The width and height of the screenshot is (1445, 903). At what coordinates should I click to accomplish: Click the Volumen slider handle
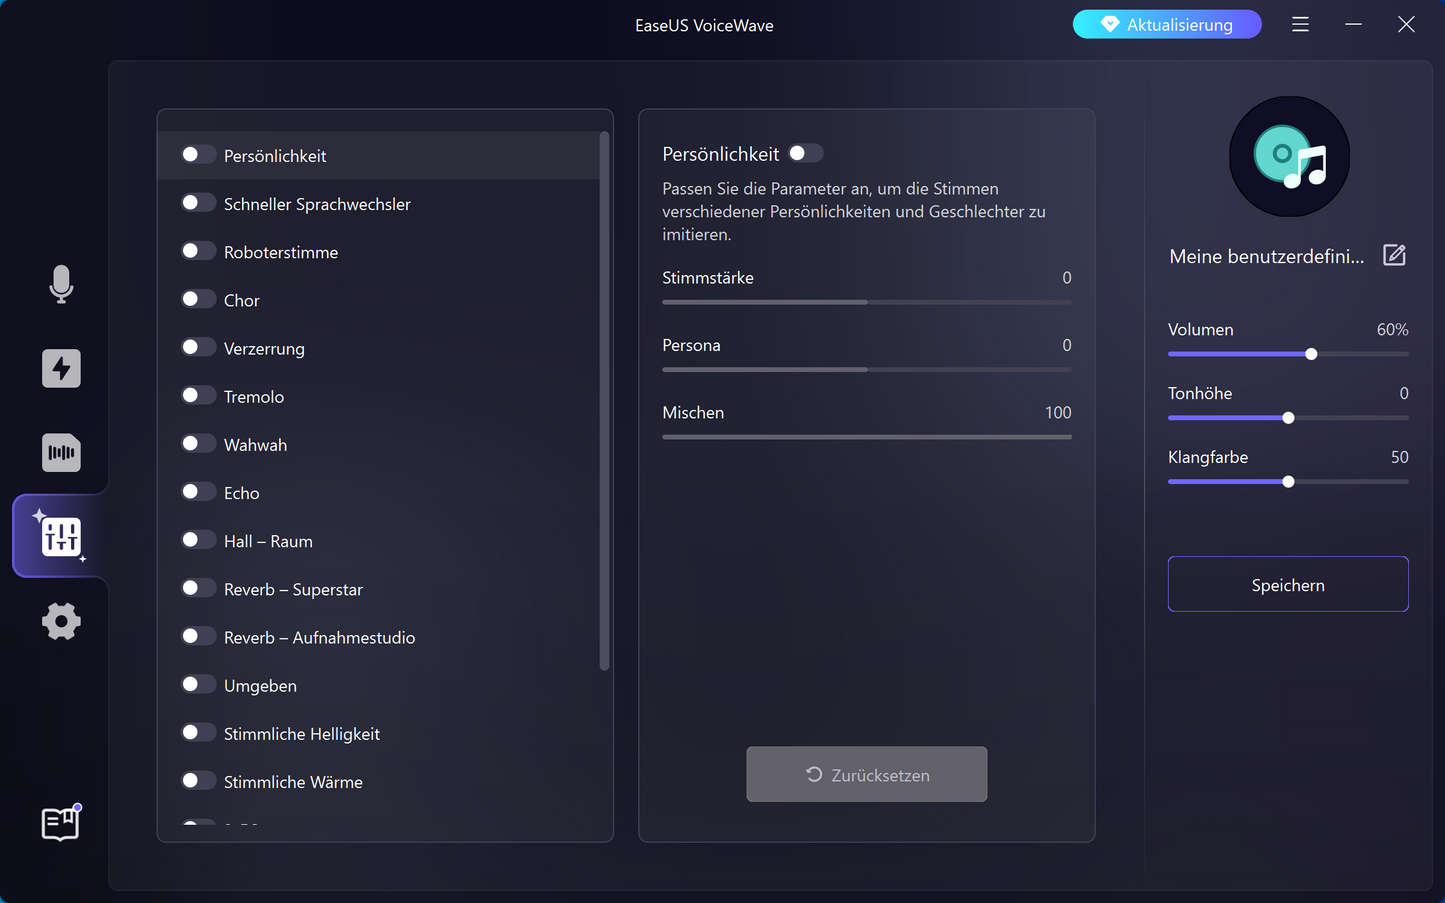(1311, 354)
